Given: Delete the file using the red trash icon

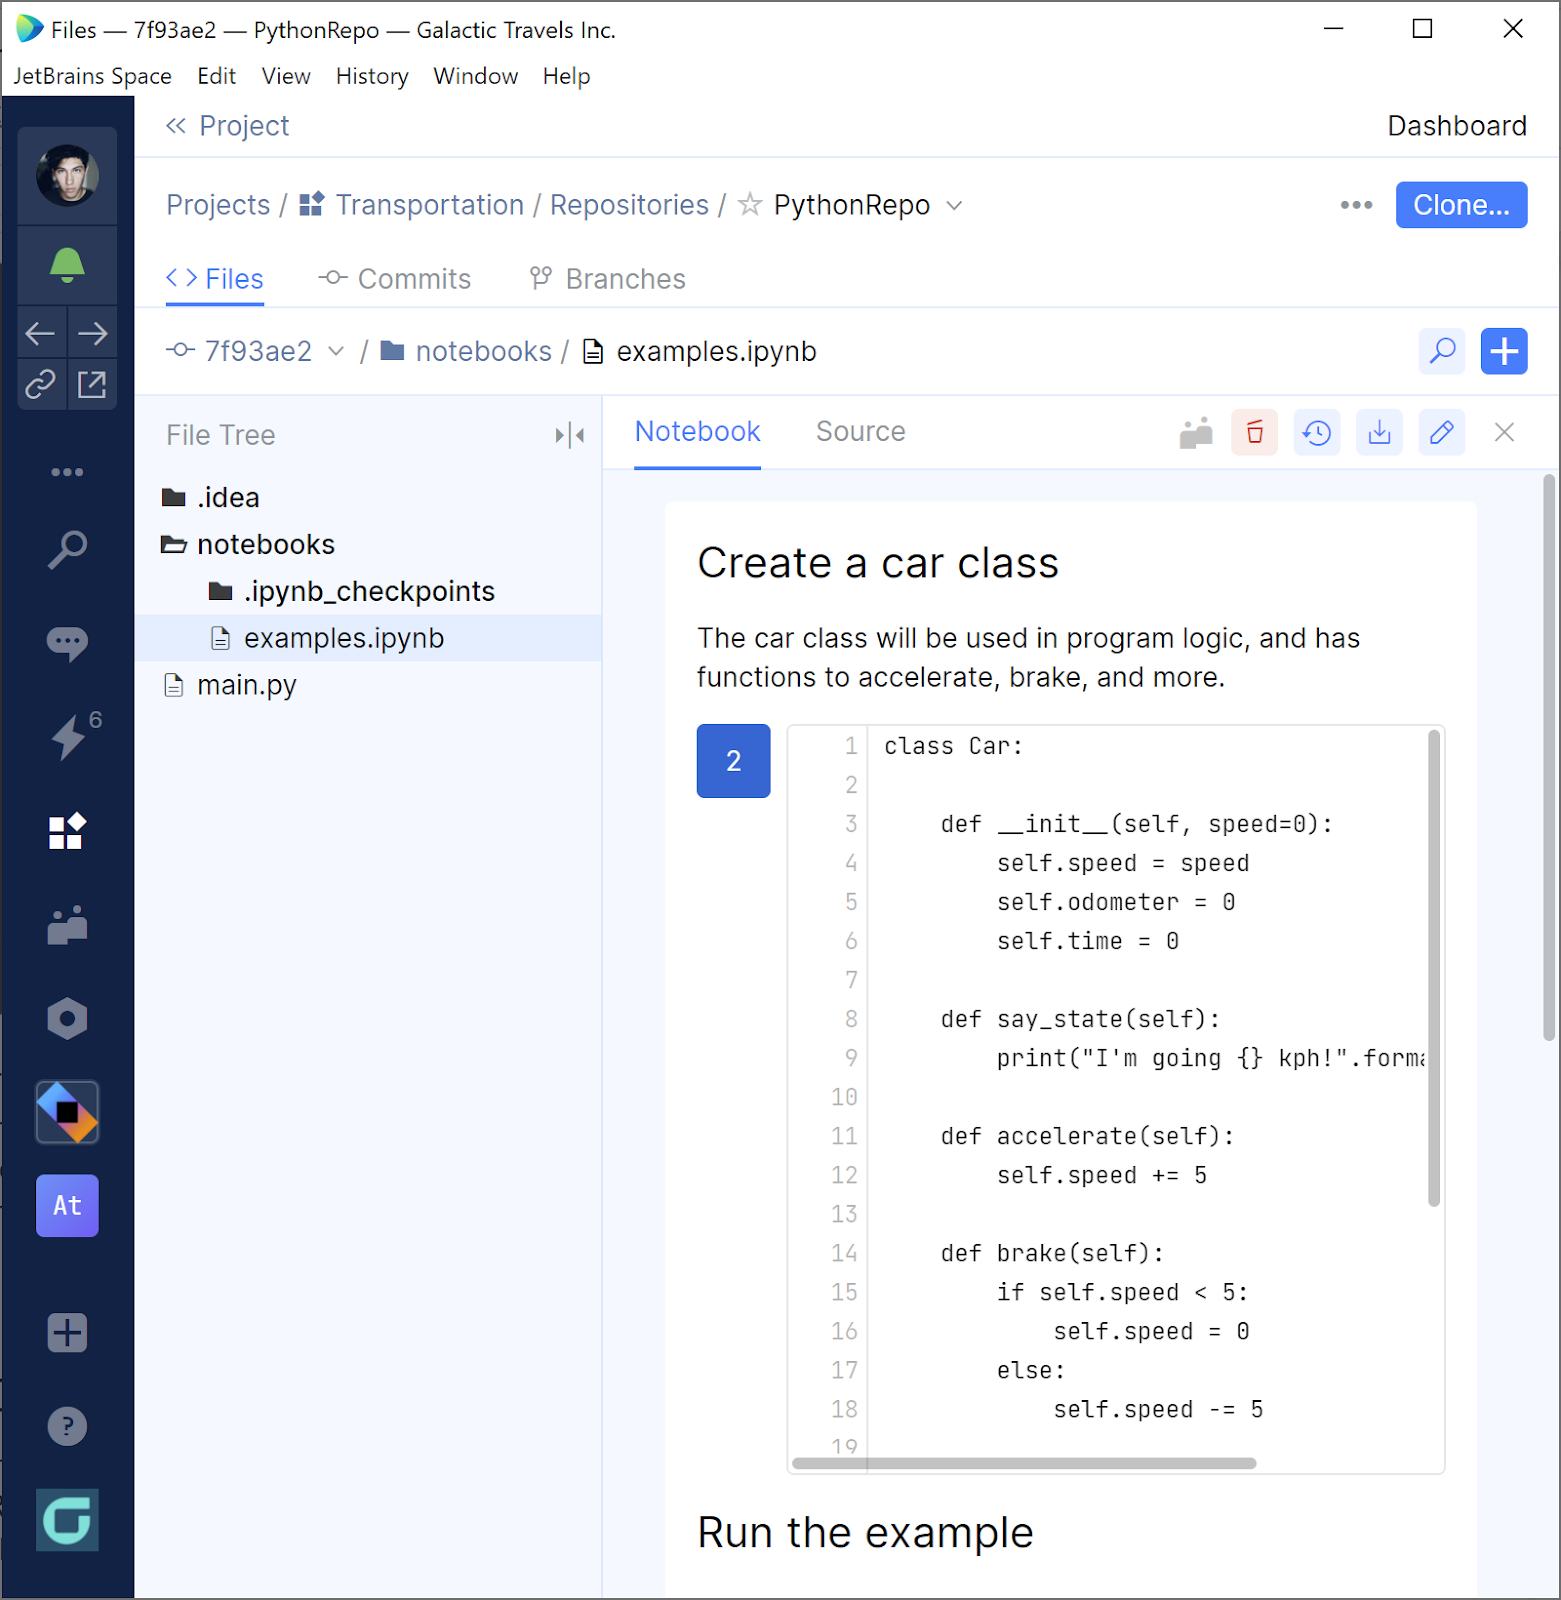Looking at the screenshot, I should pos(1254,433).
